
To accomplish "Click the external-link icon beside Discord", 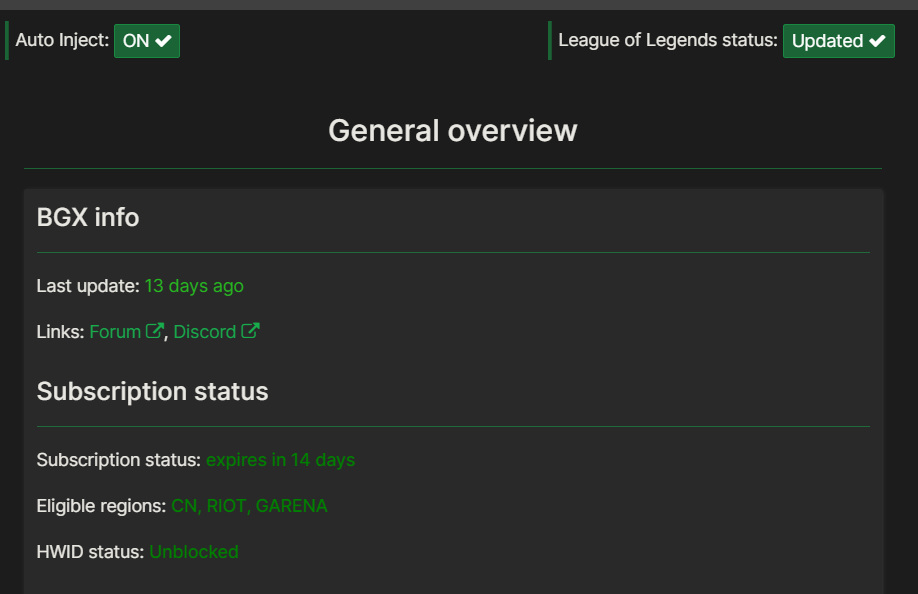I will 250,331.
